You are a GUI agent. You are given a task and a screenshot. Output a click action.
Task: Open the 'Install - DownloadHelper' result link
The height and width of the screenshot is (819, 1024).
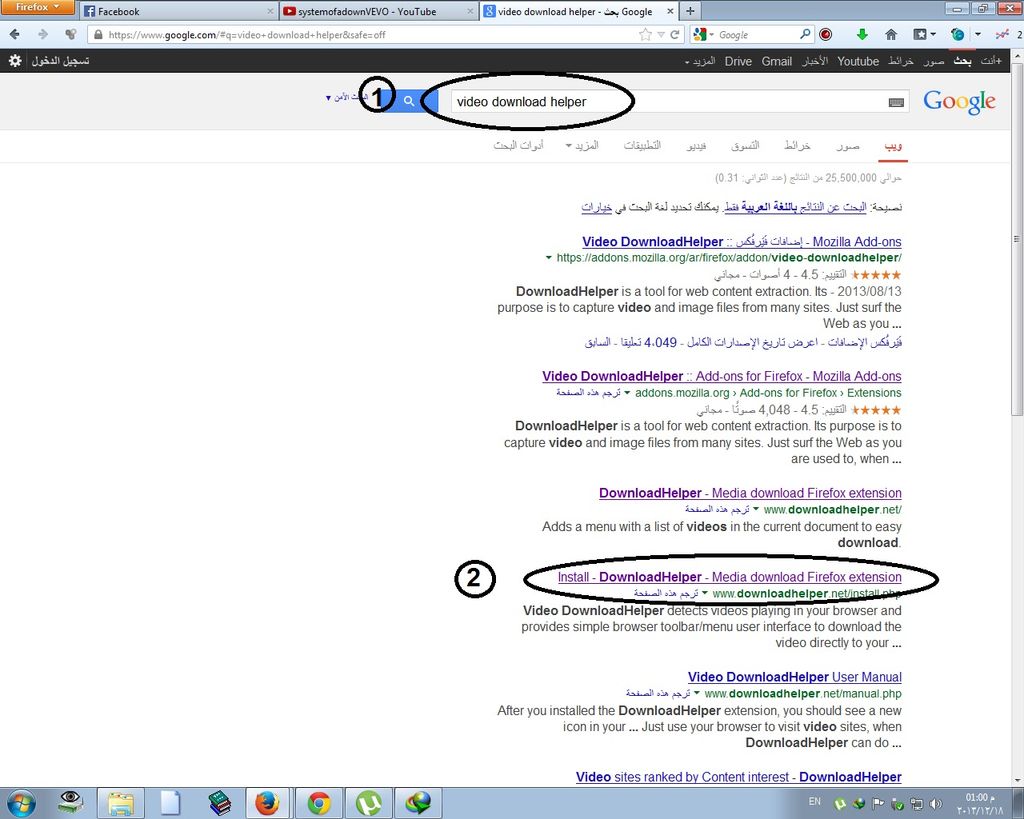[729, 577]
